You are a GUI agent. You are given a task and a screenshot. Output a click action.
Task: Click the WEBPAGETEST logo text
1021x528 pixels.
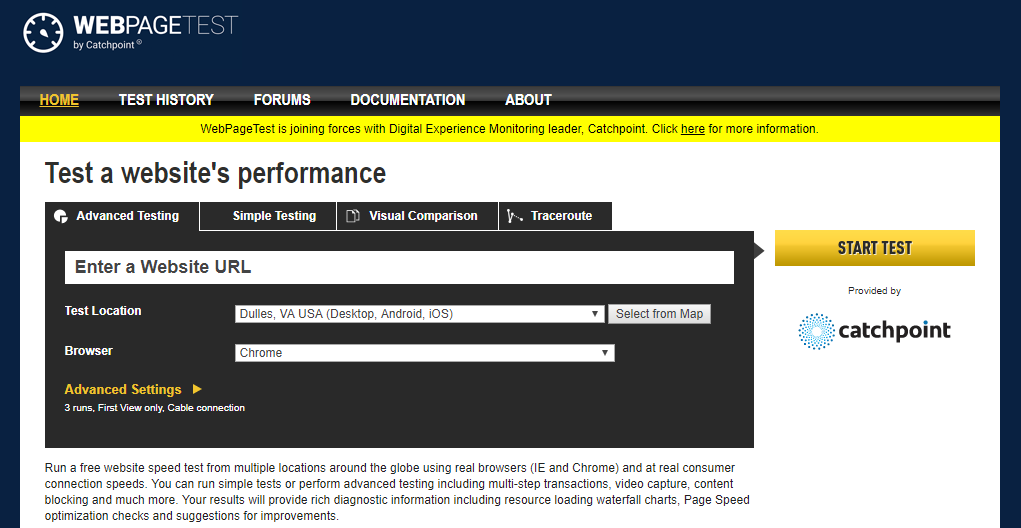[156, 25]
